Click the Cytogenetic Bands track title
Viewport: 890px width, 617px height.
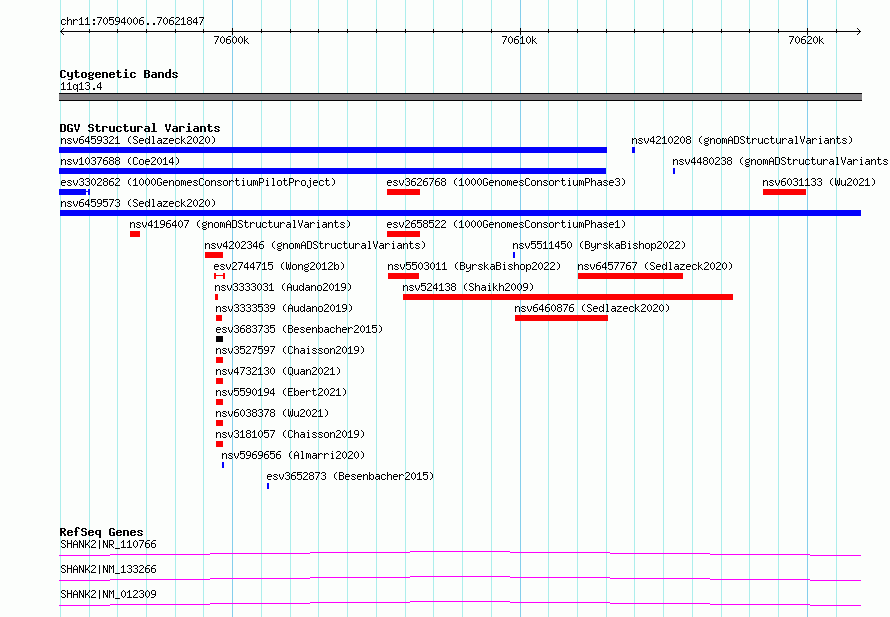tap(119, 74)
